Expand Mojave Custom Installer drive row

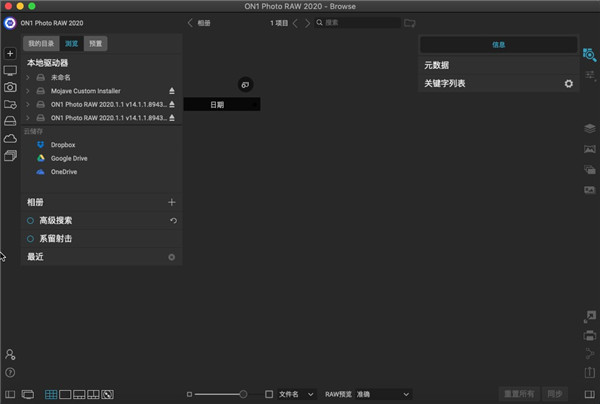click(28, 91)
